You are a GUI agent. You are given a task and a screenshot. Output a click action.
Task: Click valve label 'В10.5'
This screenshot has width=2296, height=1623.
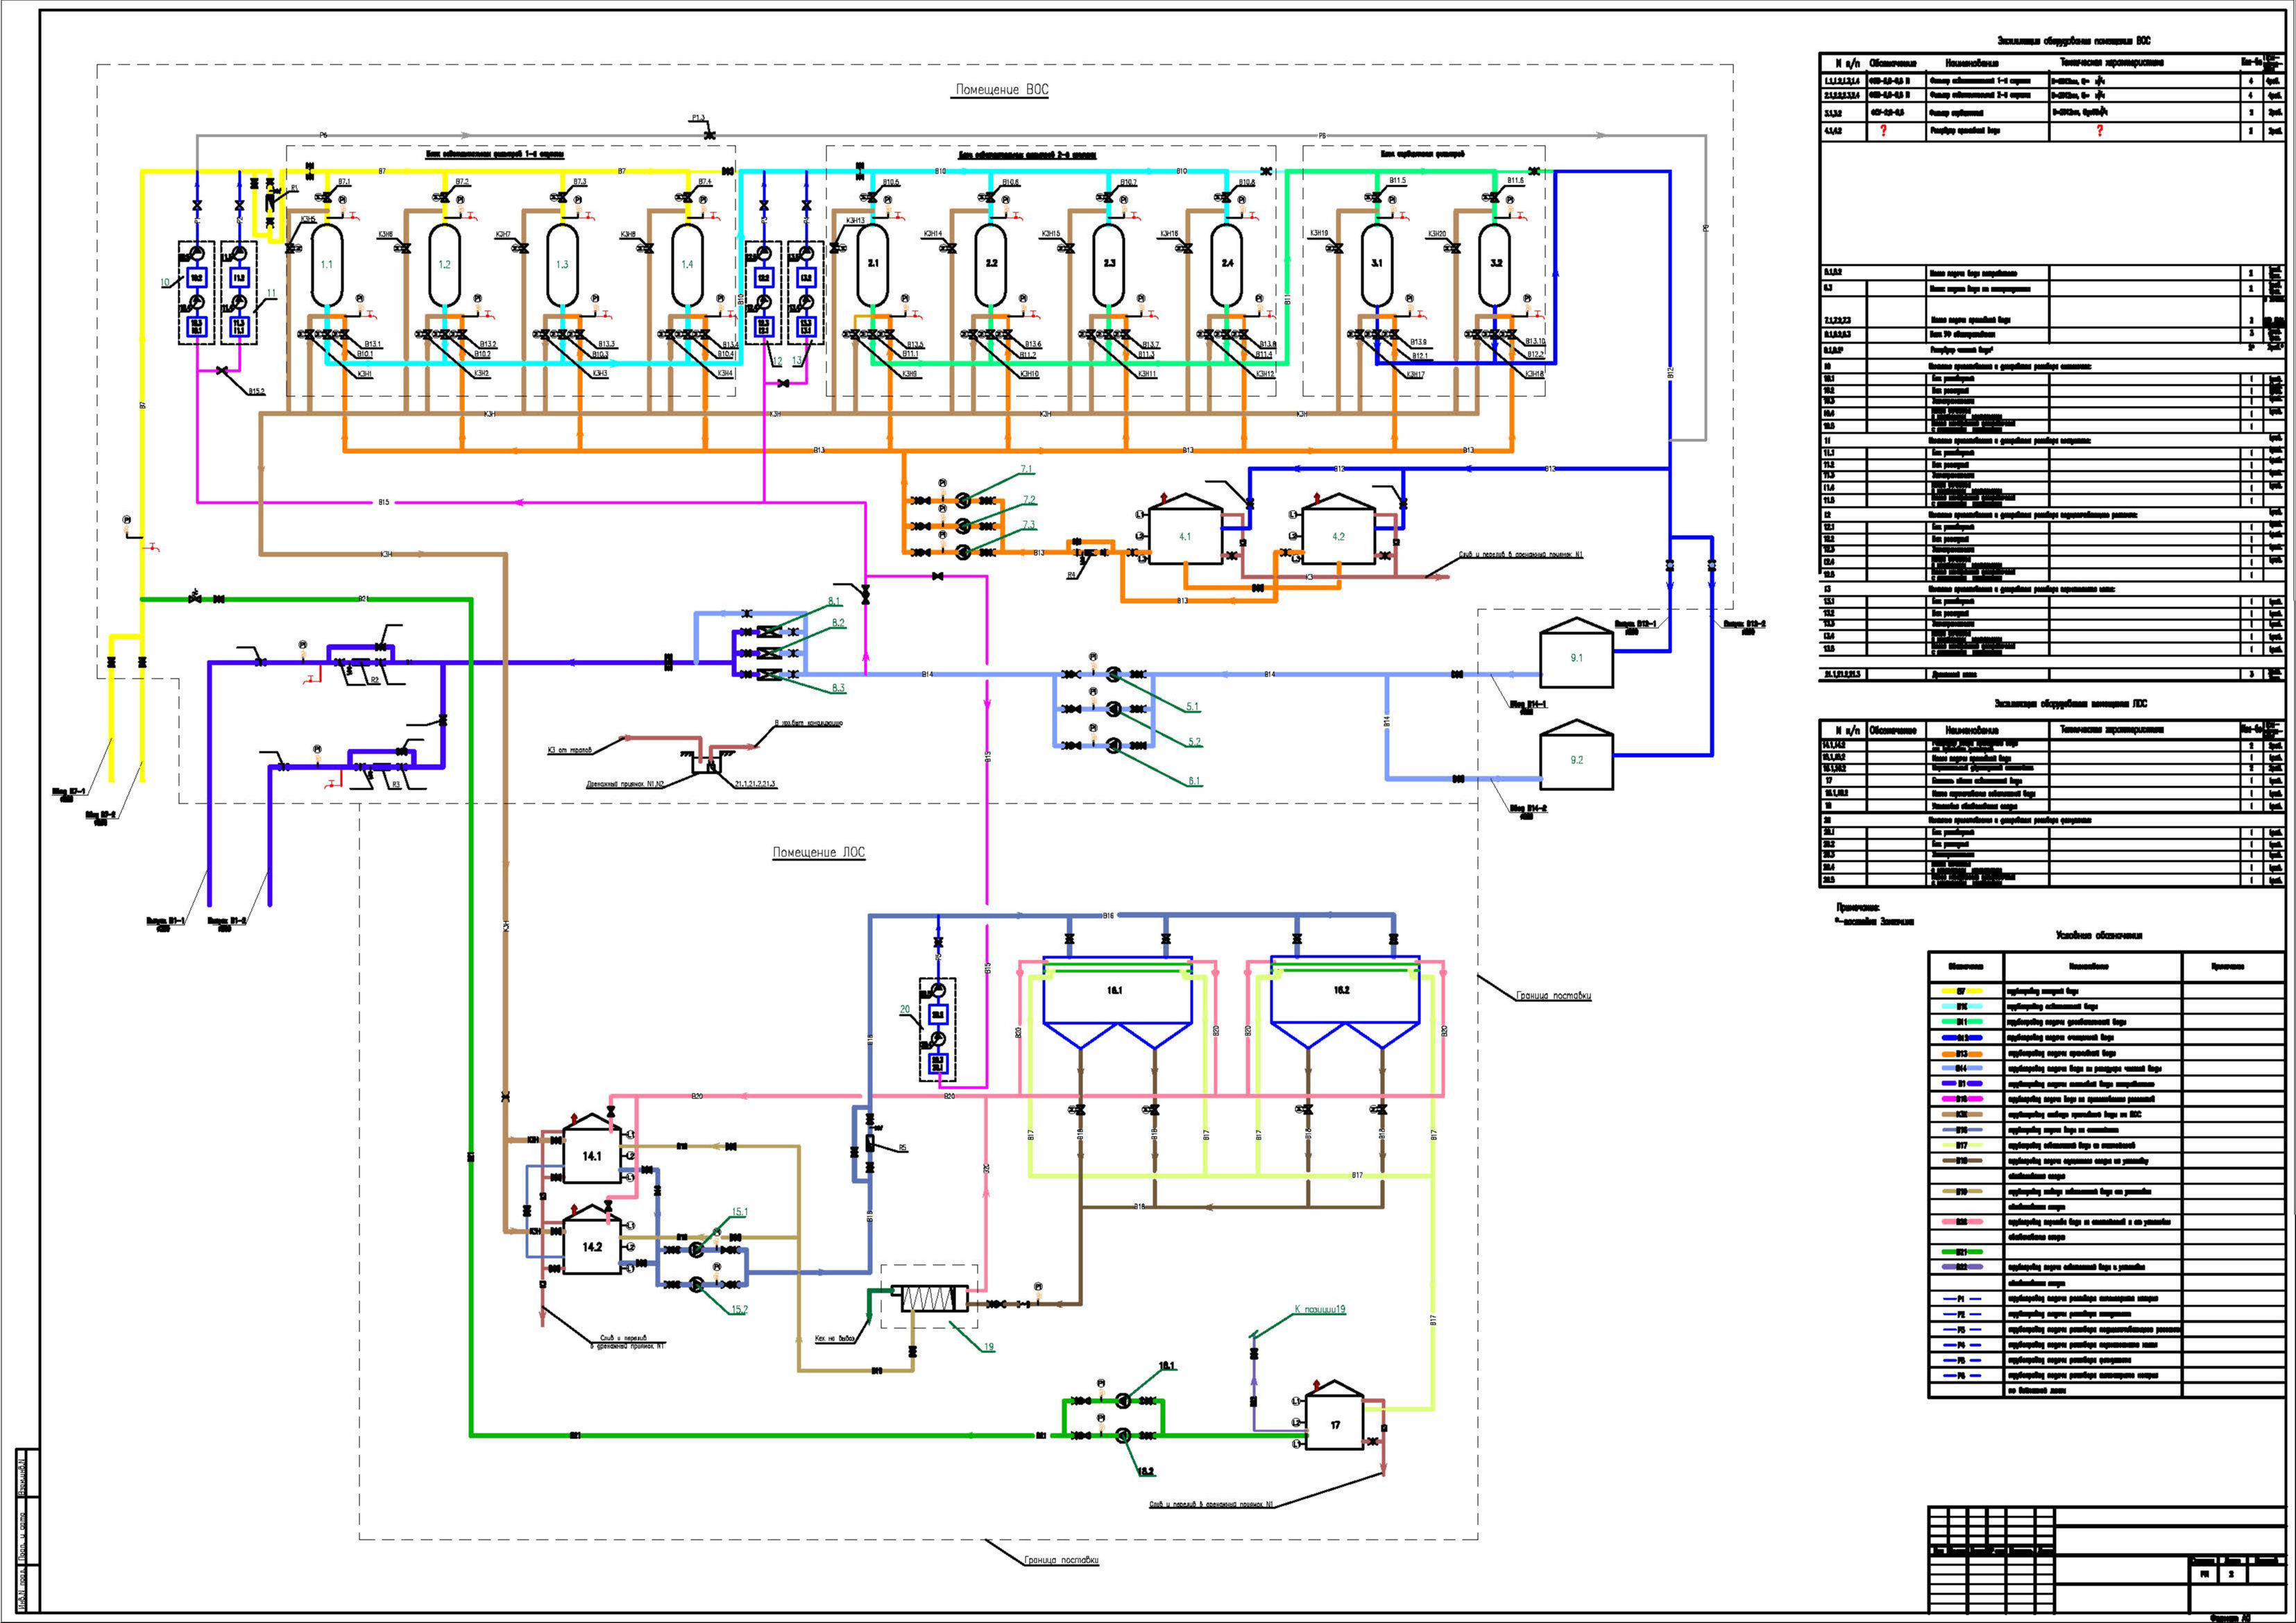(891, 182)
